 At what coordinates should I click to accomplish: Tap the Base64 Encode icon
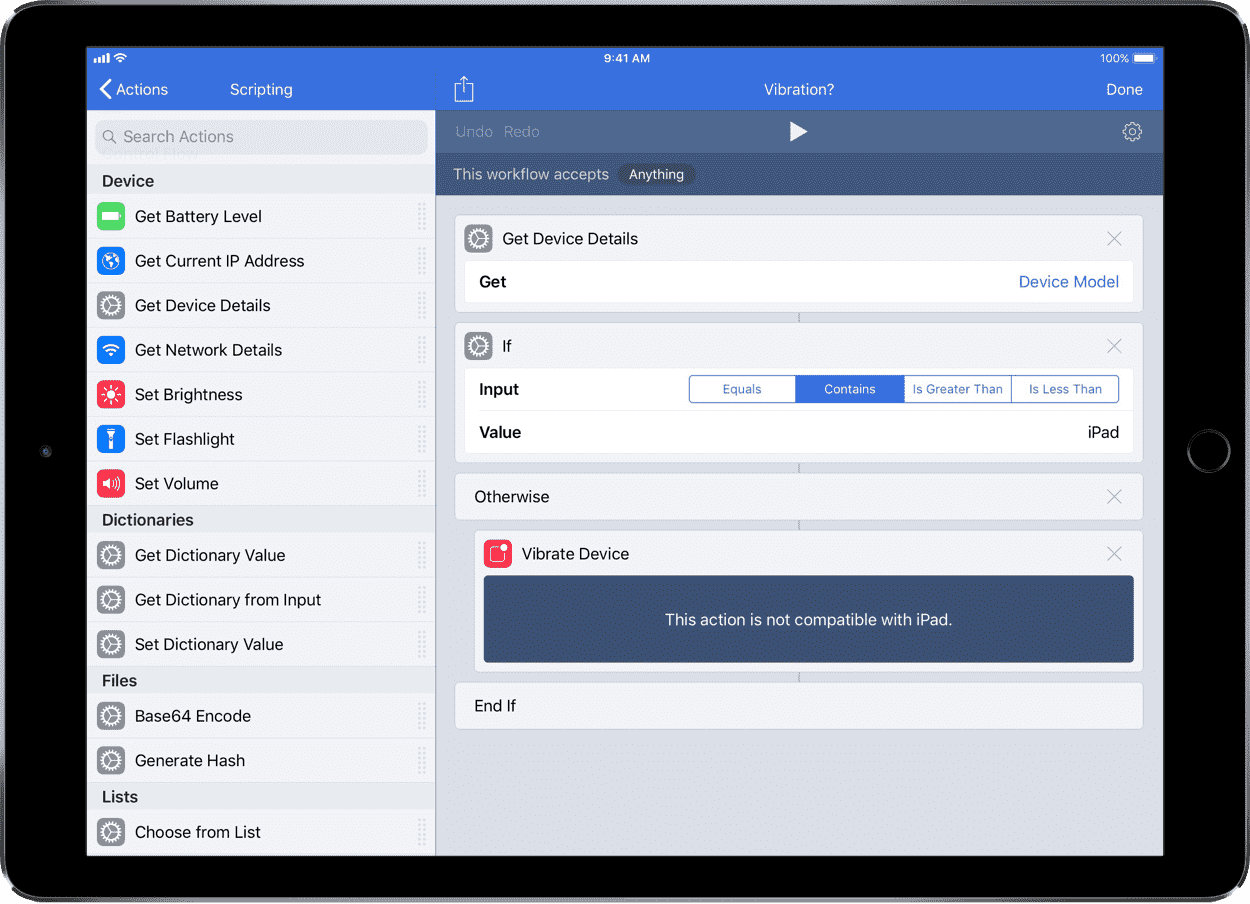click(111, 716)
